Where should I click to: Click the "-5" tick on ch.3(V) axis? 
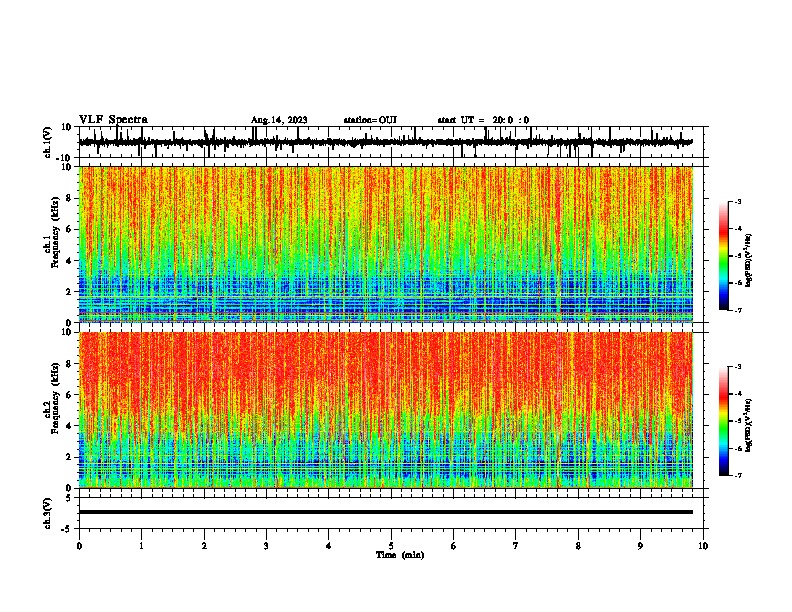pyautogui.click(x=67, y=529)
